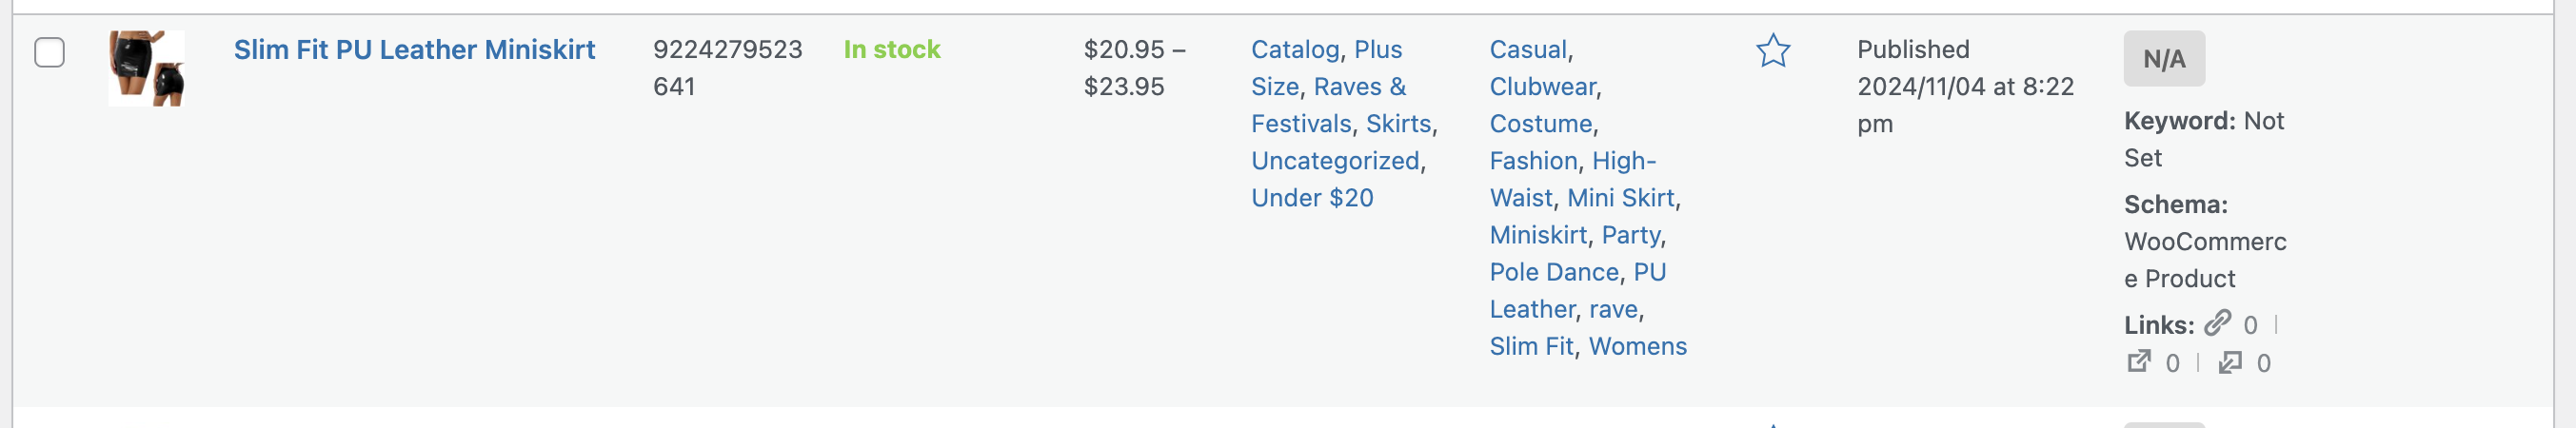Select the Slim Fit PU Leather Miniskirt checkbox
The image size is (2576, 428).
pos(50,52)
